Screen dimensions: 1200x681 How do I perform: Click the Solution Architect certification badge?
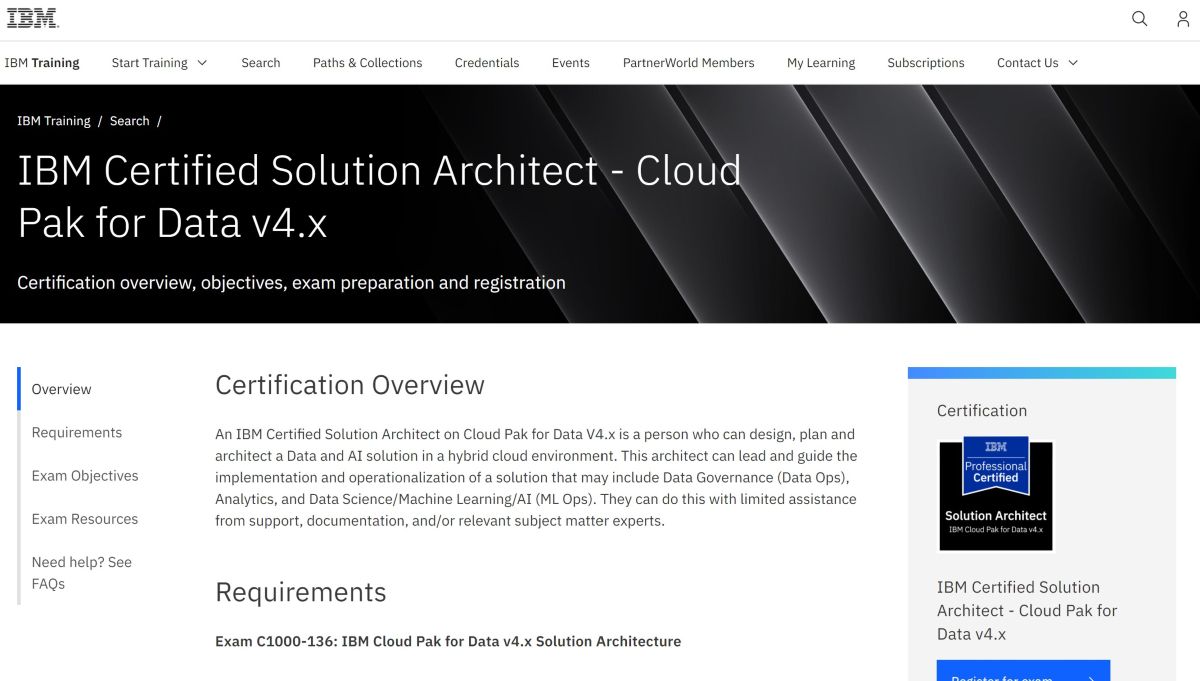coord(995,492)
